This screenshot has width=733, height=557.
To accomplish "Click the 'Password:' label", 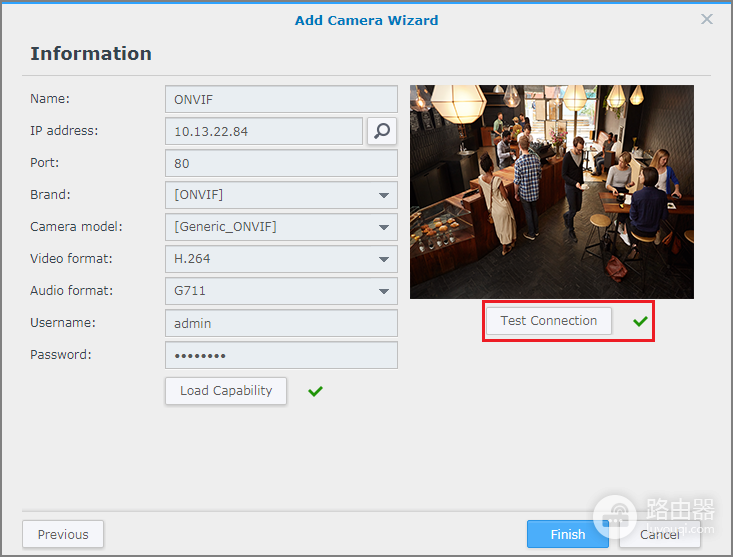I will [x=61, y=355].
